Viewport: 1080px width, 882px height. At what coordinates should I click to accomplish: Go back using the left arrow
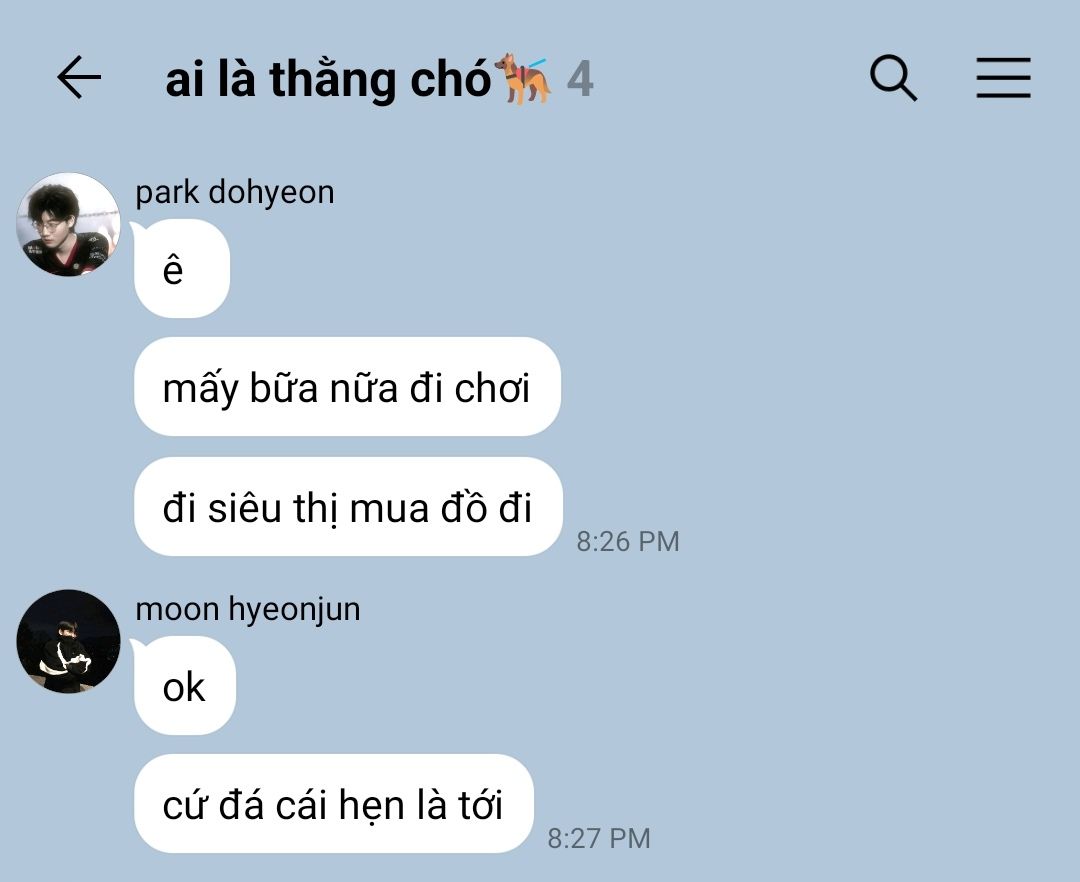(79, 77)
